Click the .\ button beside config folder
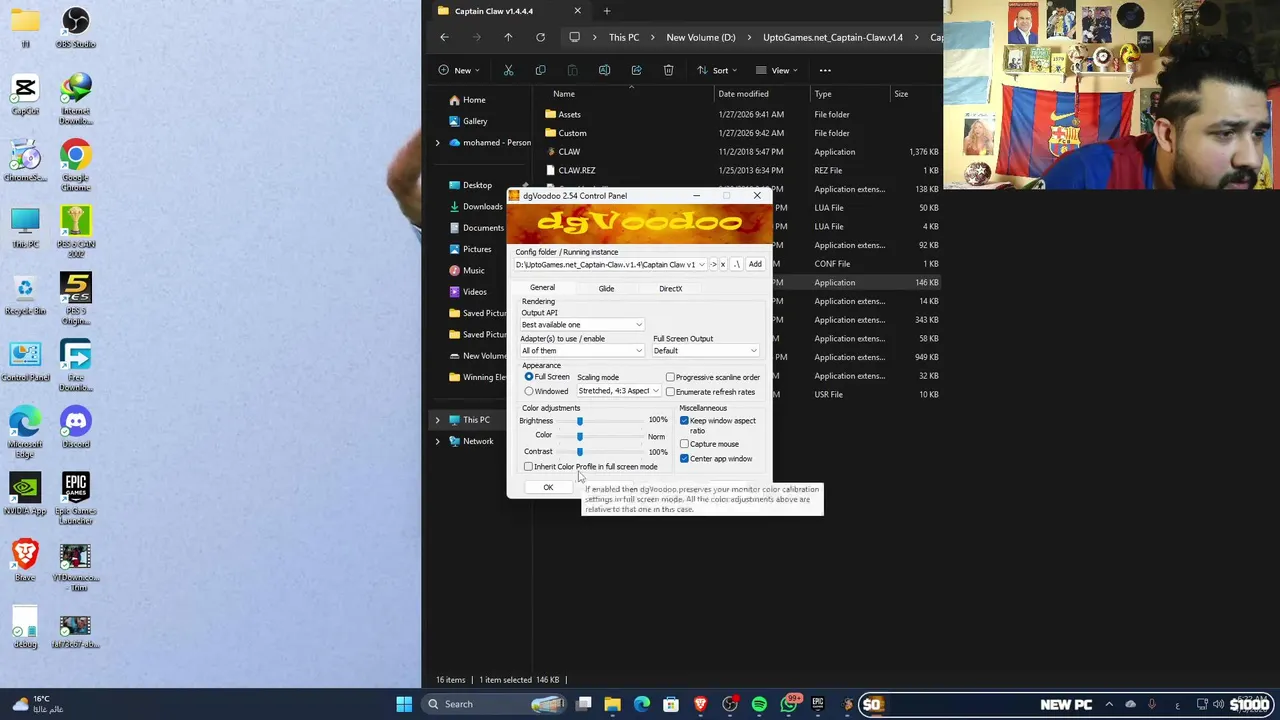1280x720 pixels. [x=736, y=265]
